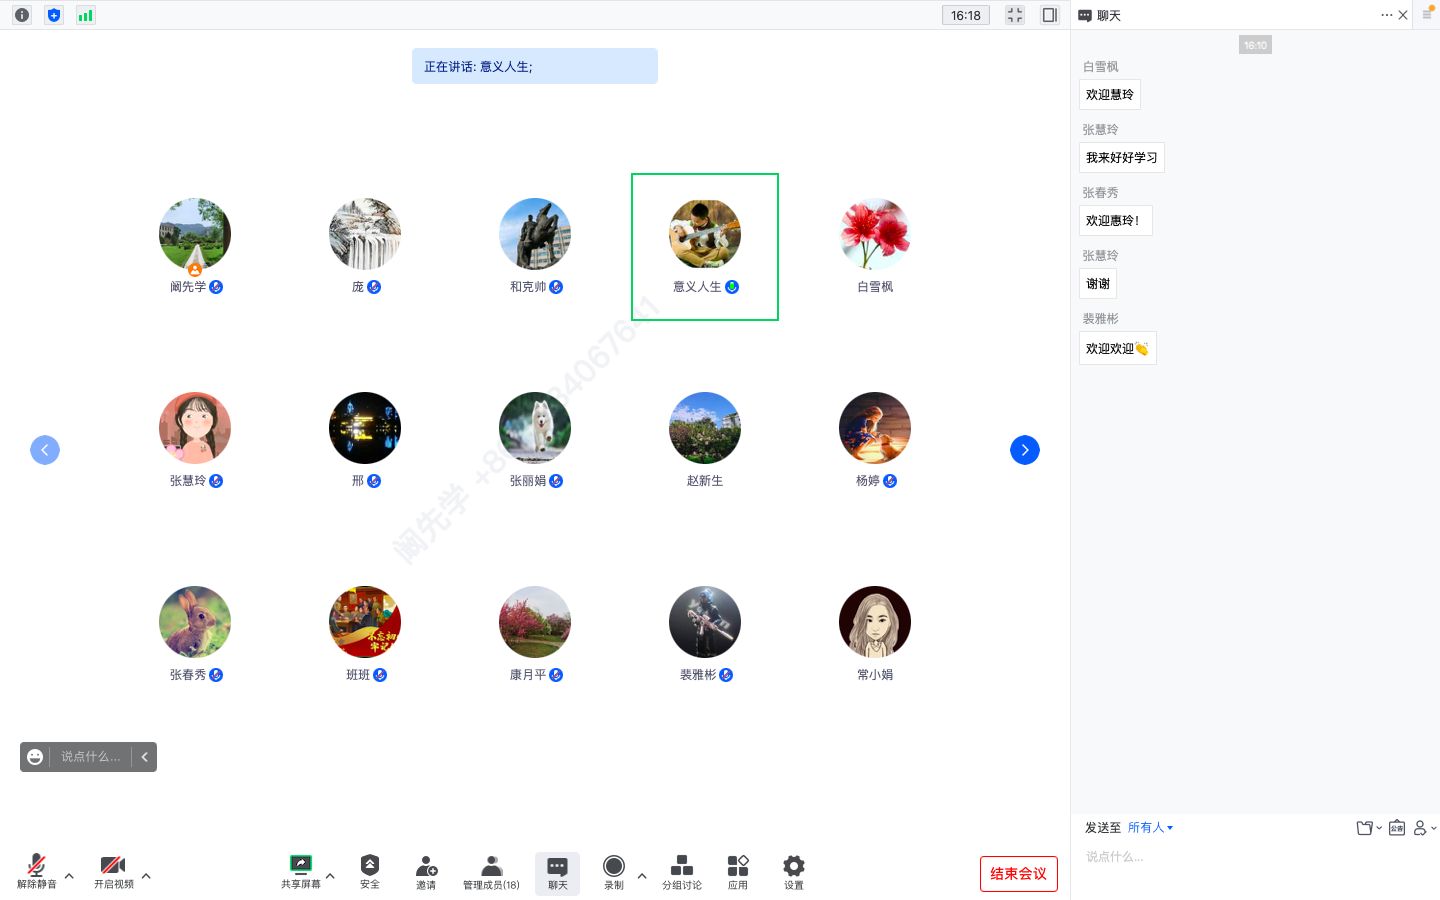Click the red 结束会议 button
1440x900 pixels.
(x=1018, y=874)
